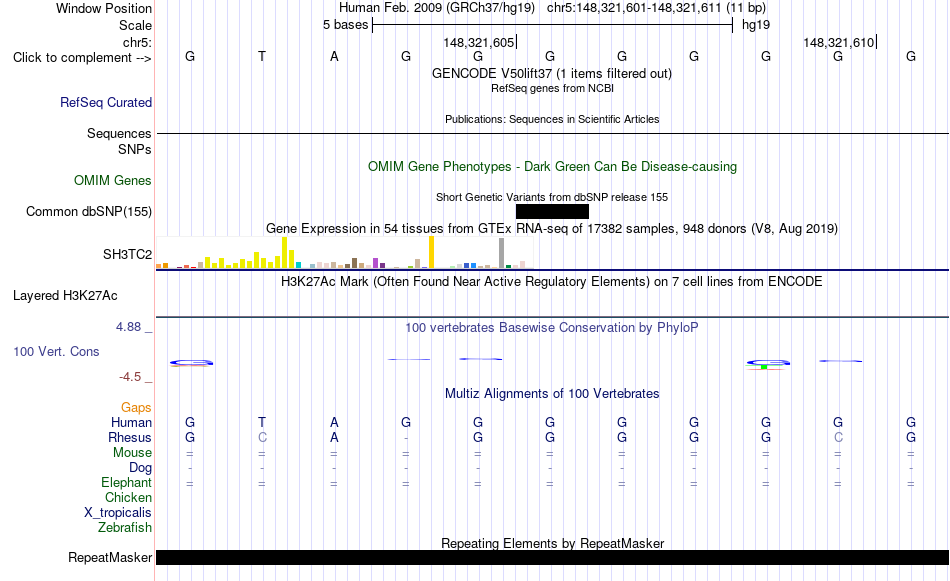Click the 148,321,610 position marker
This screenshot has width=950, height=581.
pos(839,42)
